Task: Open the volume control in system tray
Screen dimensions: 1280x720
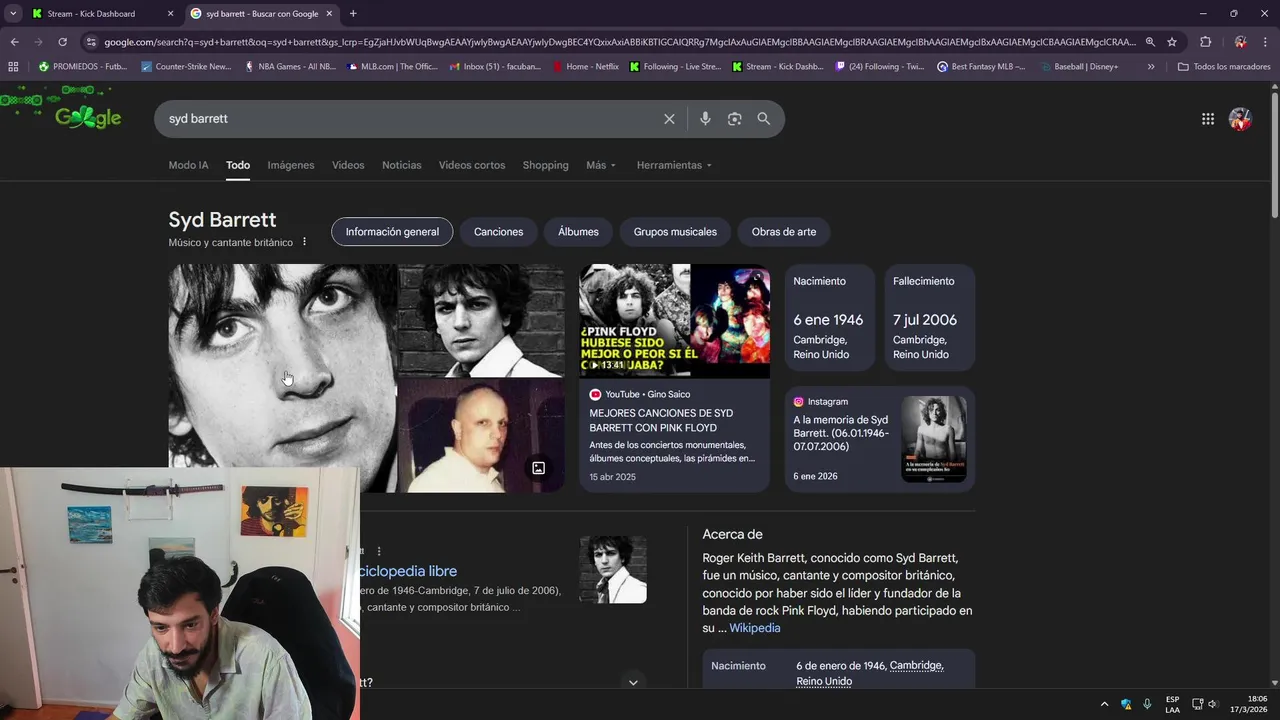Action: (x=1213, y=704)
